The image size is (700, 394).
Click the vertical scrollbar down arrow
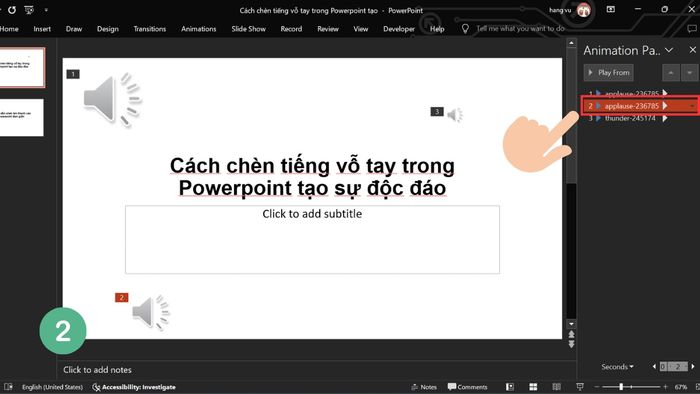571,324
